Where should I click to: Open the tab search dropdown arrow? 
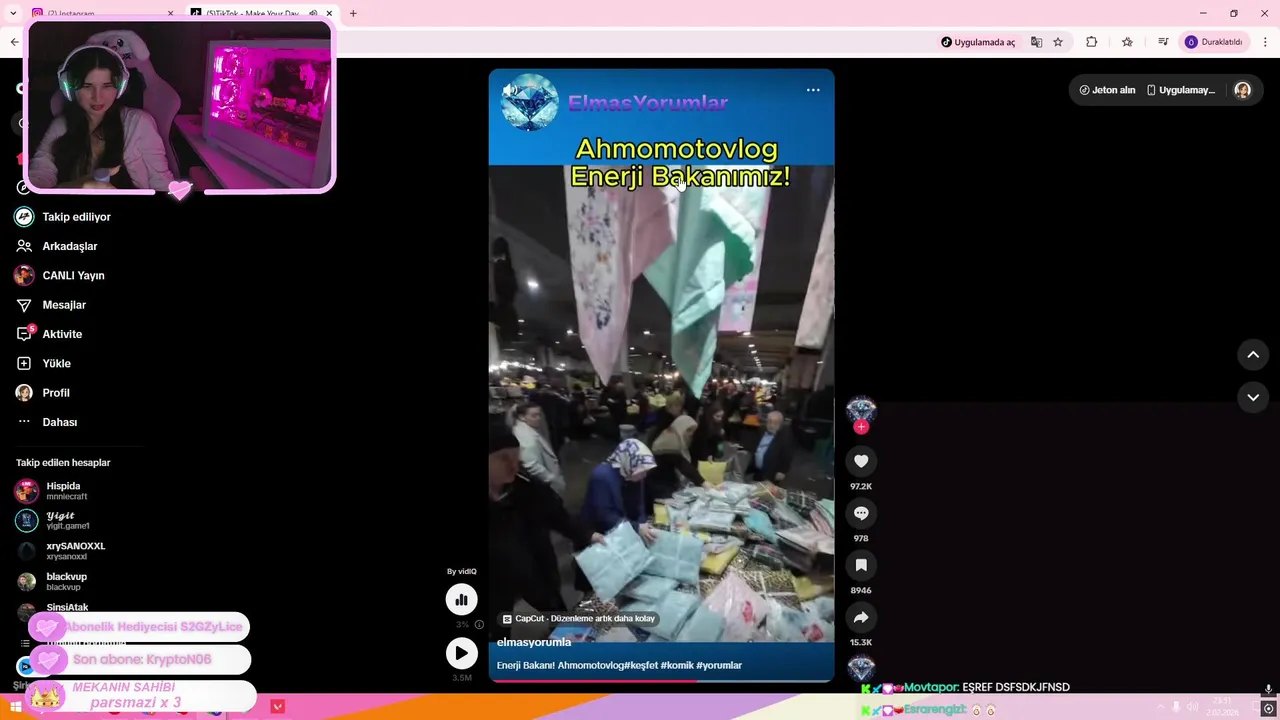[x=13, y=13]
